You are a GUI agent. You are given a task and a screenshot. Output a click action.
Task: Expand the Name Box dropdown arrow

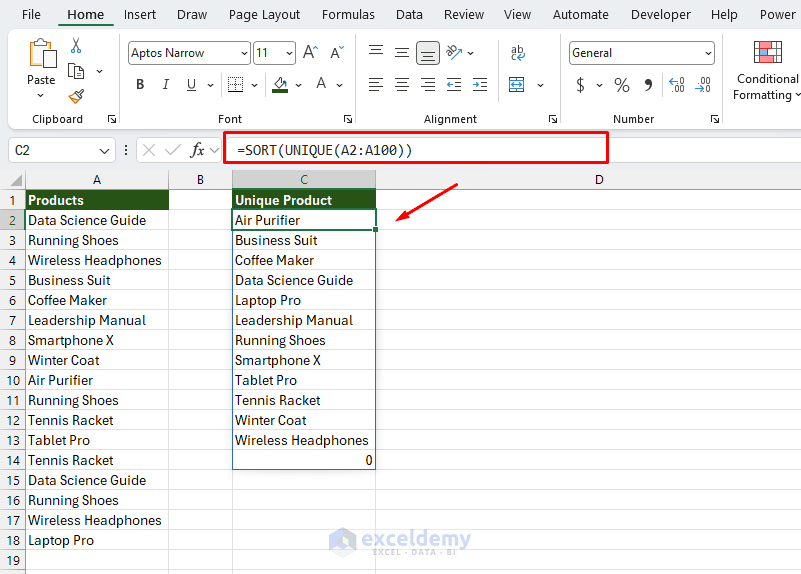point(104,151)
